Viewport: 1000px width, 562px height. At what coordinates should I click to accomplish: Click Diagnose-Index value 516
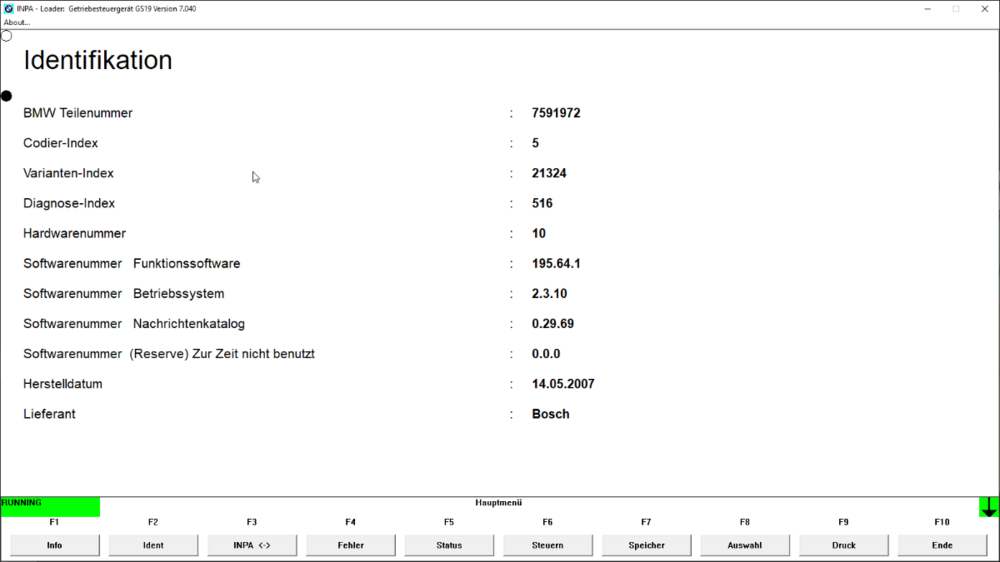coord(542,203)
